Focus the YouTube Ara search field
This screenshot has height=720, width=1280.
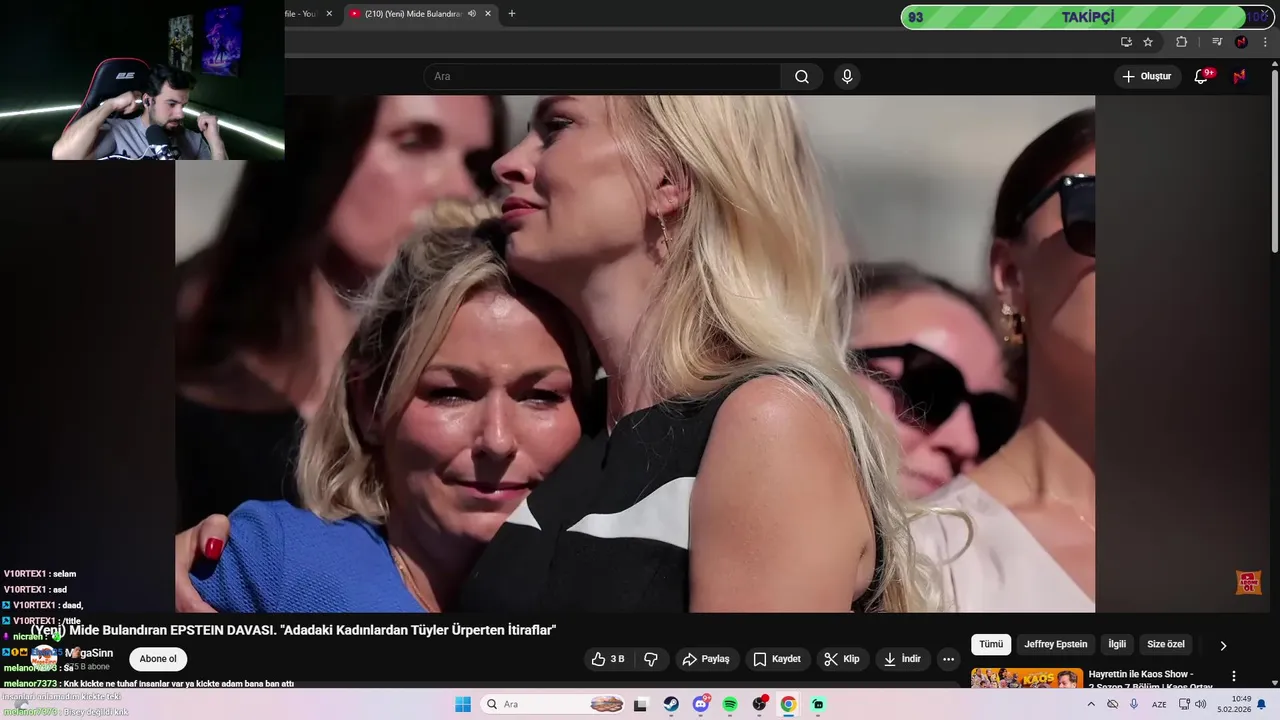click(x=603, y=77)
